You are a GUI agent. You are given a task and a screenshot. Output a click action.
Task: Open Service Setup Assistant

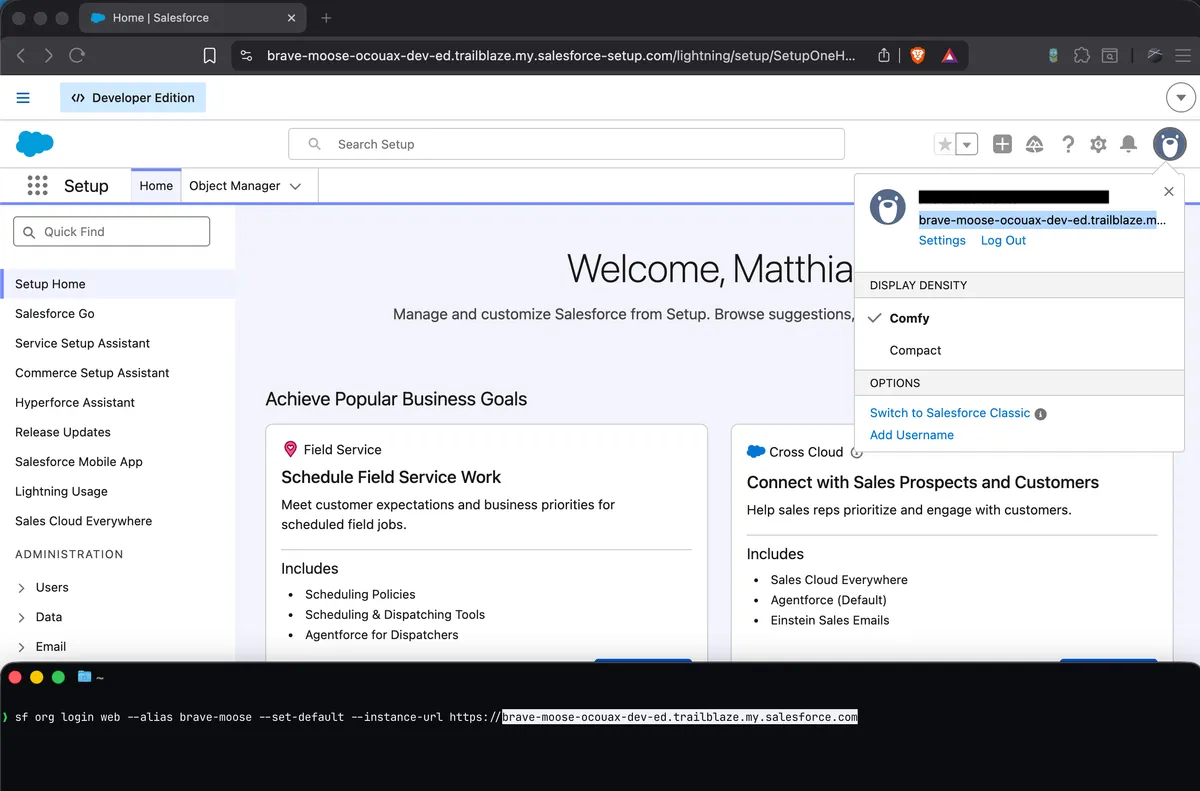[x=82, y=343]
